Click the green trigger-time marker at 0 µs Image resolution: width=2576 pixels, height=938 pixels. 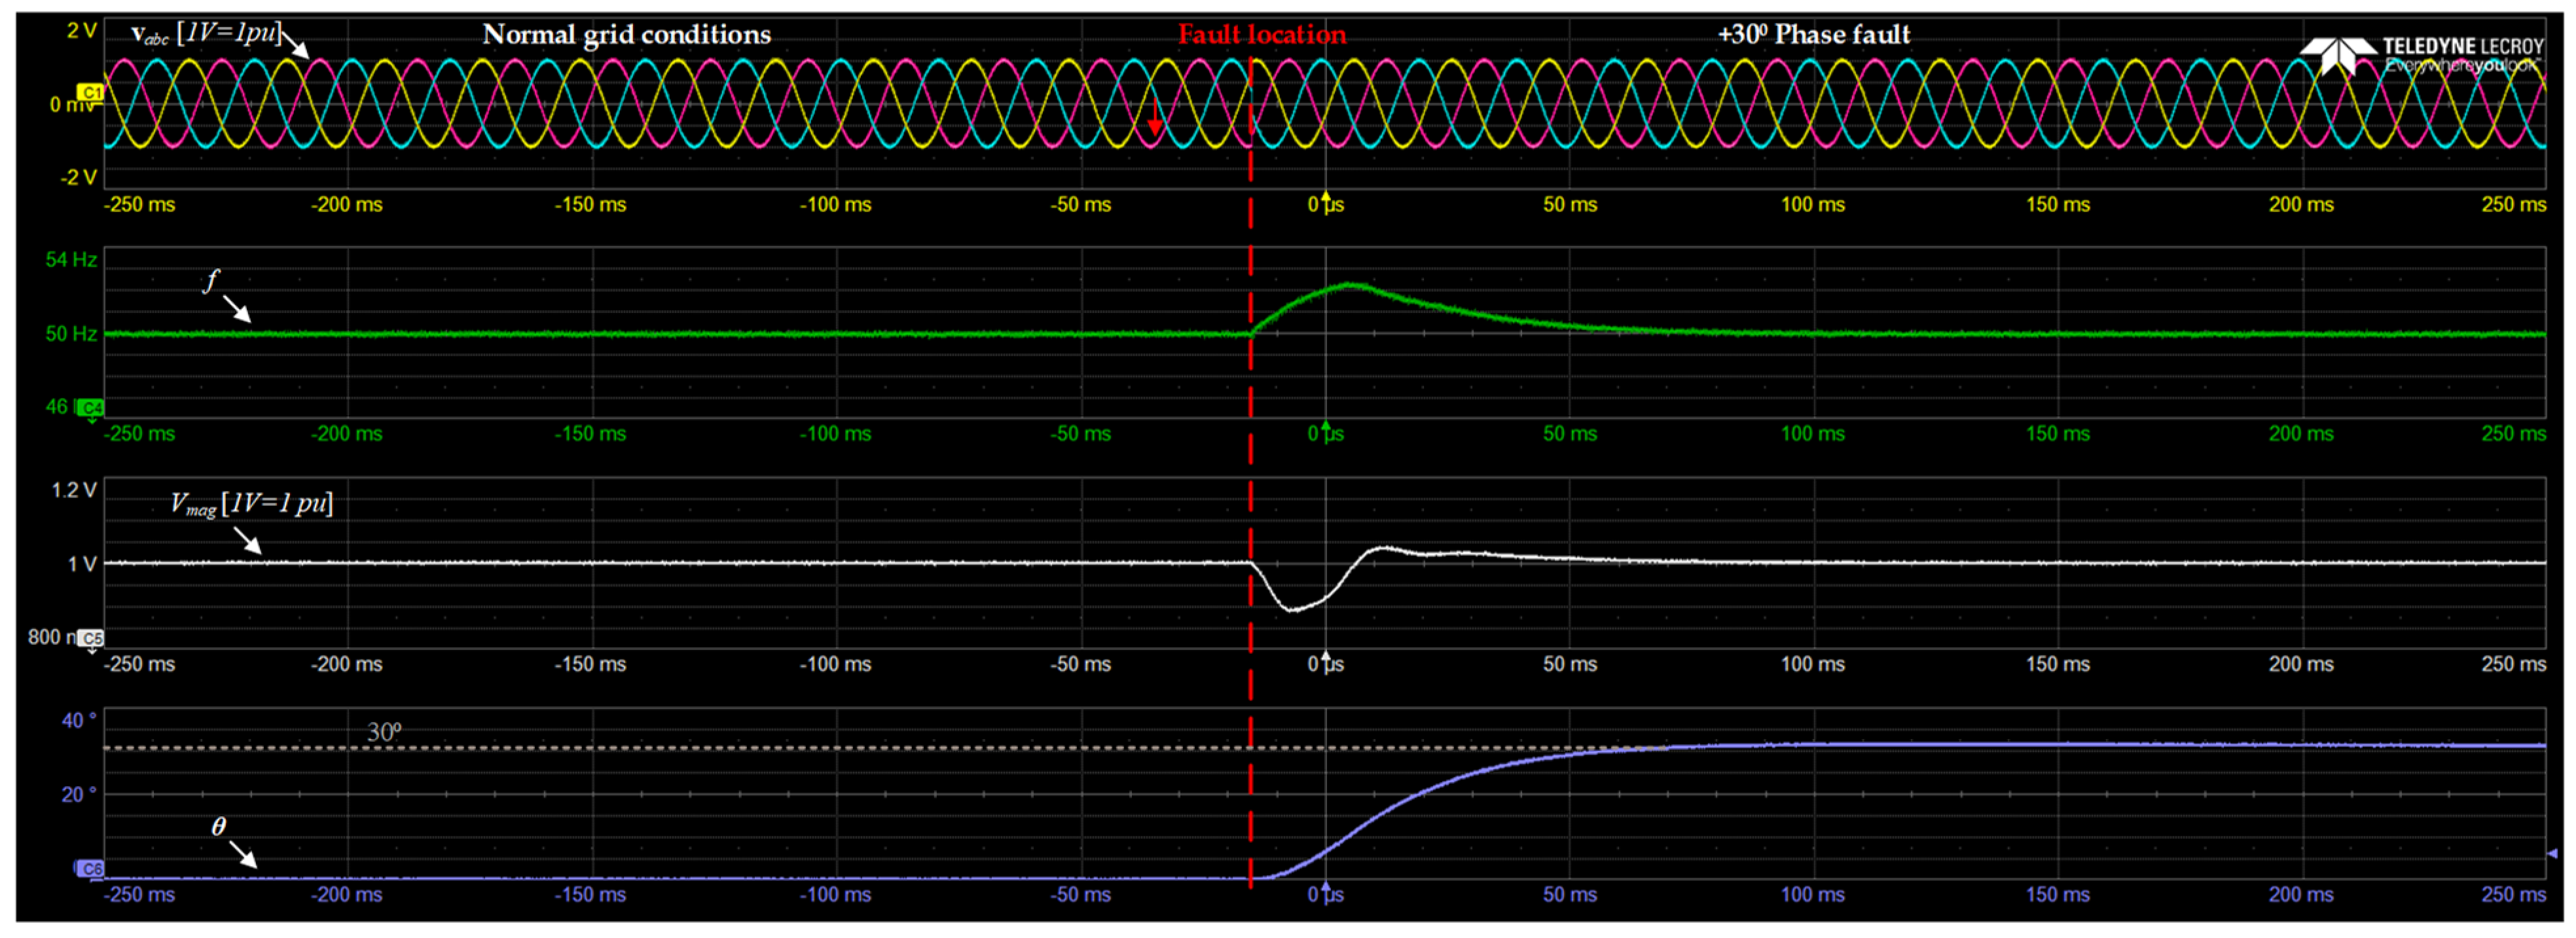(x=1326, y=427)
